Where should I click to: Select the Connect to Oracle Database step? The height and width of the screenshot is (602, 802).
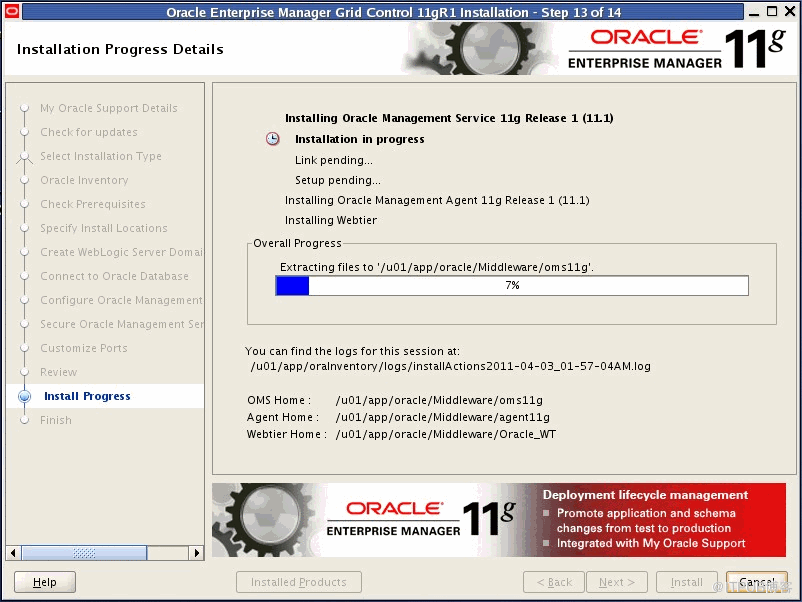click(115, 276)
